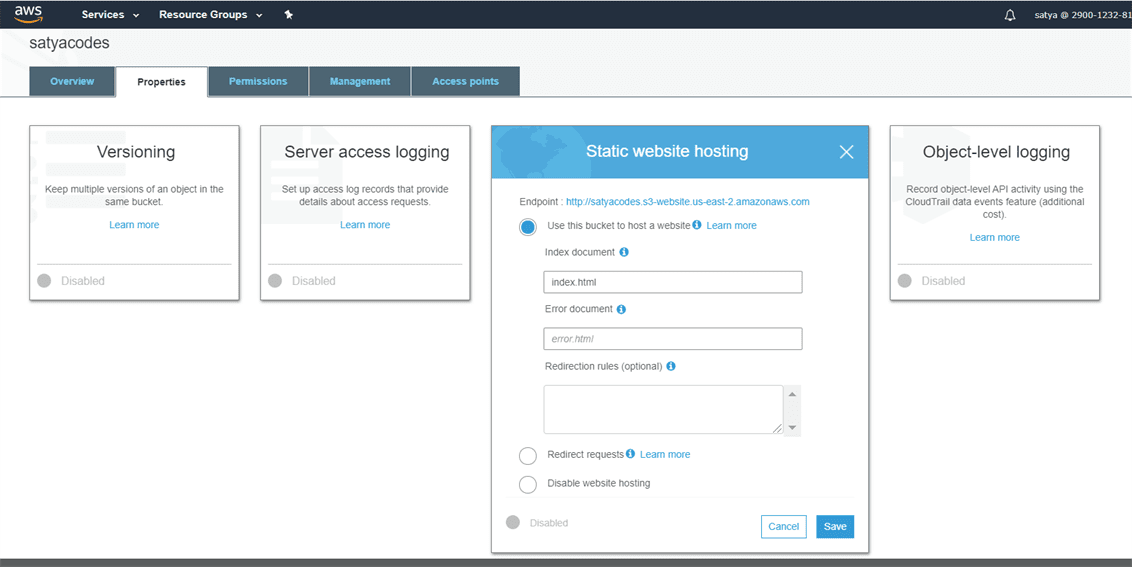Click info icon next to Index document

click(x=624, y=253)
